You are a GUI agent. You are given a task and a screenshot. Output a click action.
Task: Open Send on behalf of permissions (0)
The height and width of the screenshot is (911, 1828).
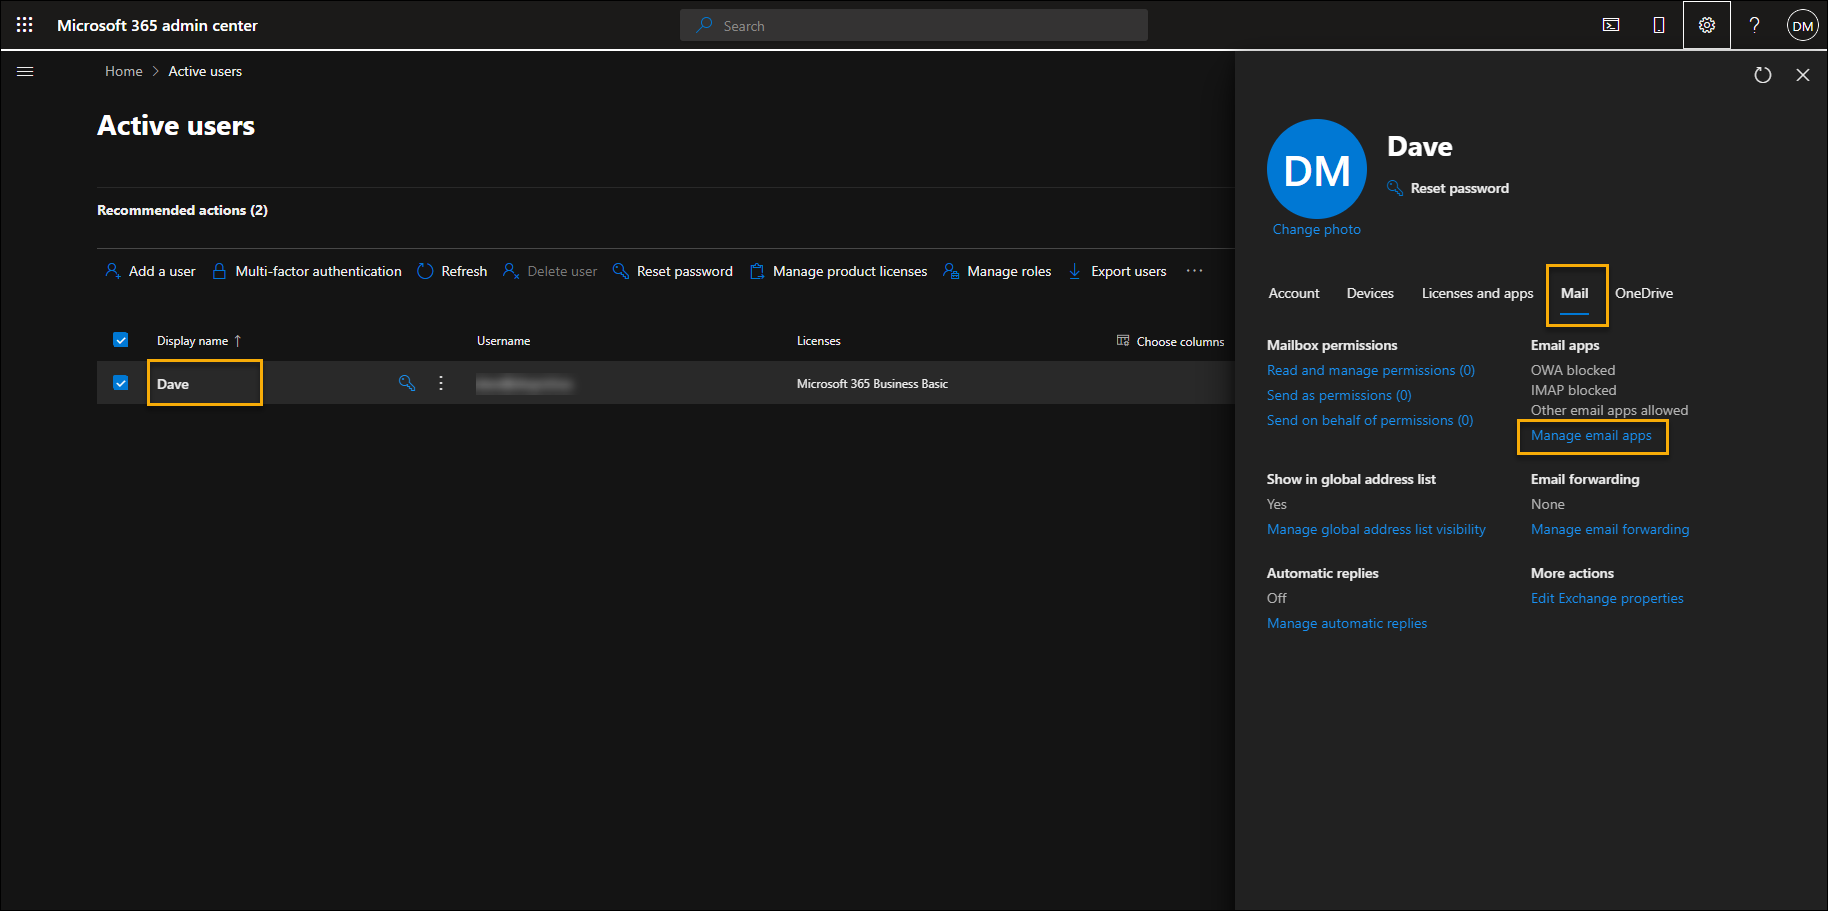[1370, 420]
